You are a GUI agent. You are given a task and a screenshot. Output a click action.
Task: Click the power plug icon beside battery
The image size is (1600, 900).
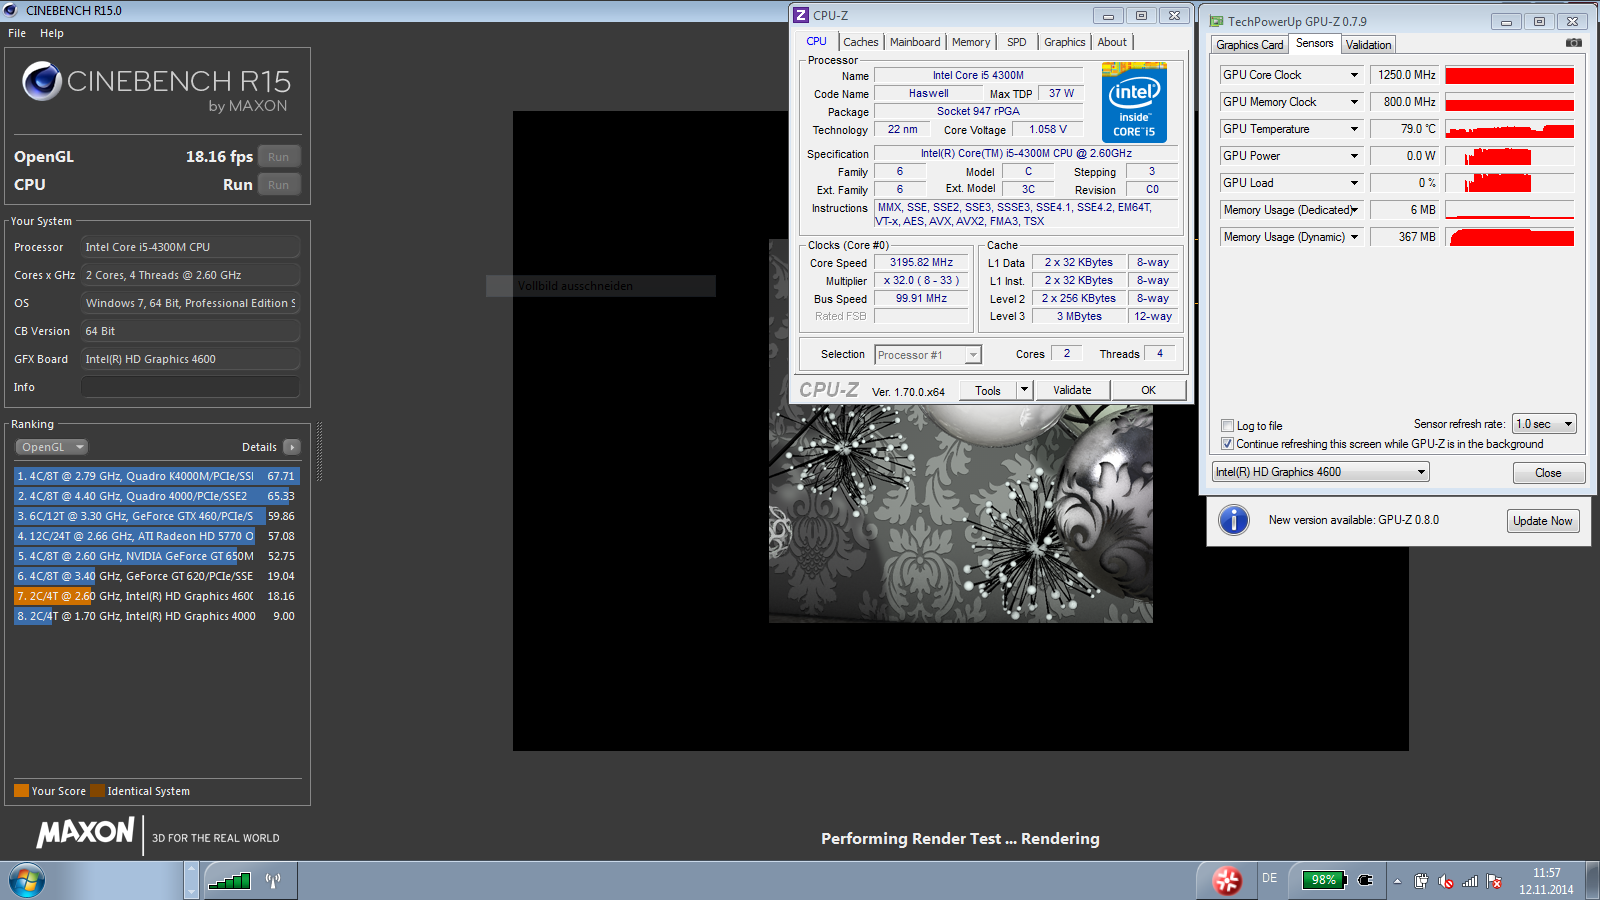[x=1366, y=880]
